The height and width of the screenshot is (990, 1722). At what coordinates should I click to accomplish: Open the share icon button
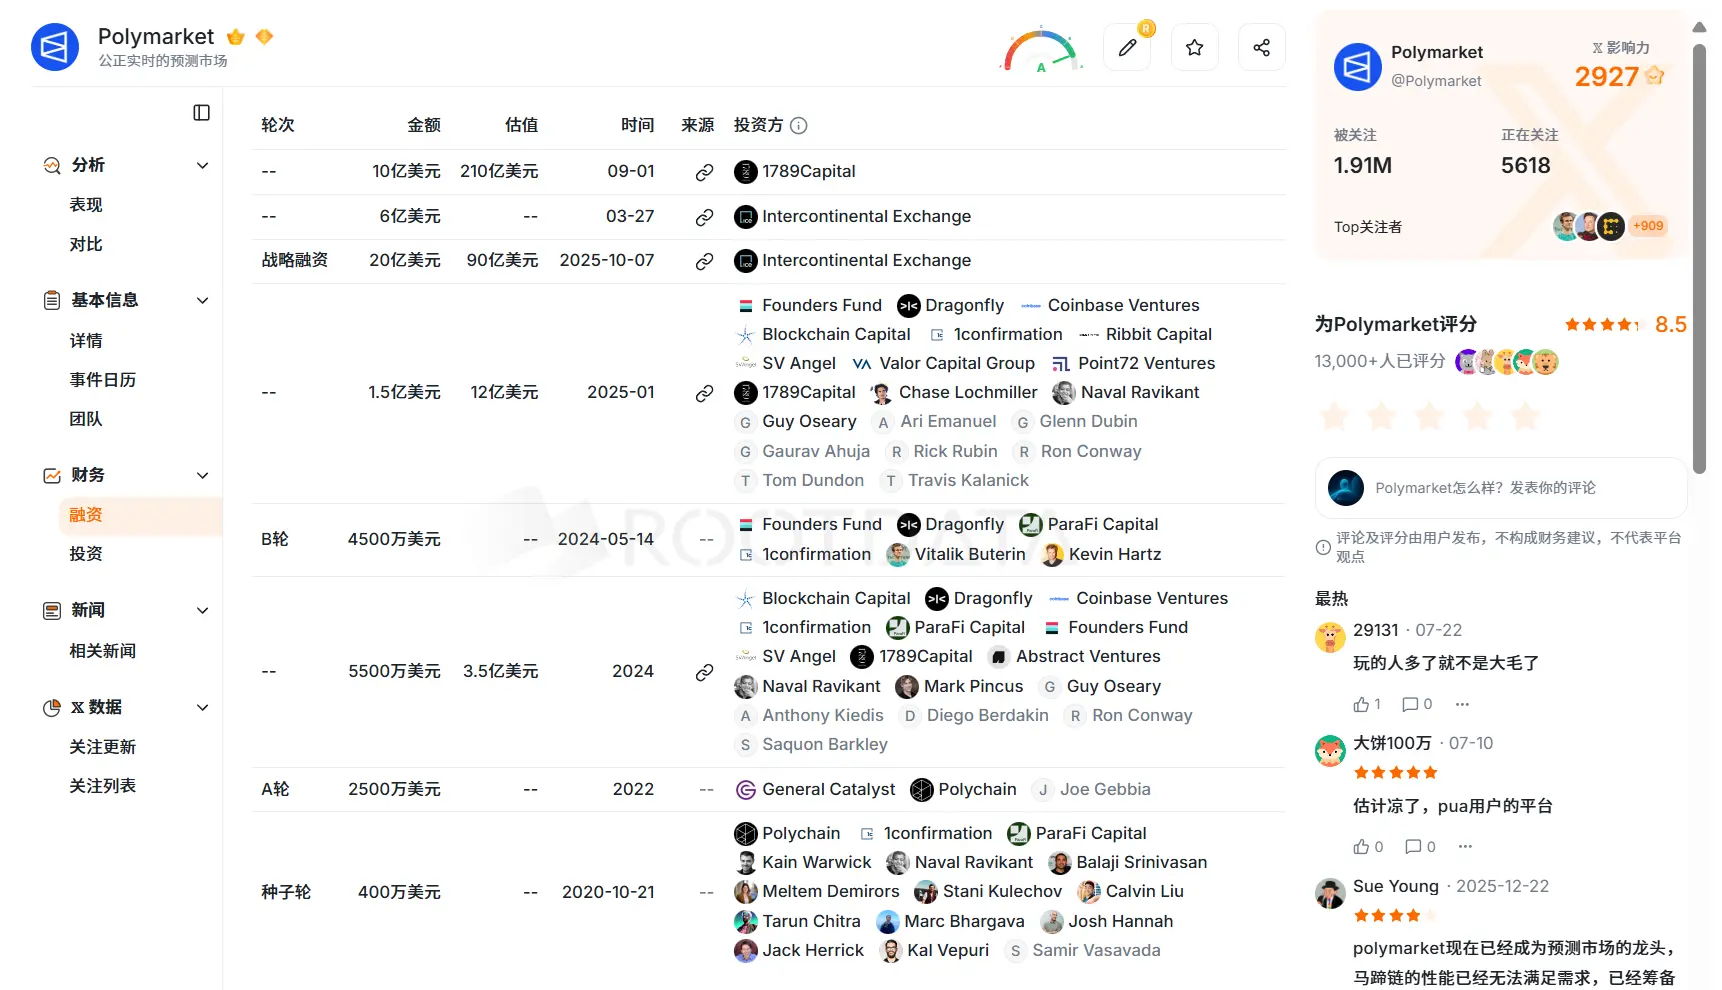click(x=1261, y=47)
